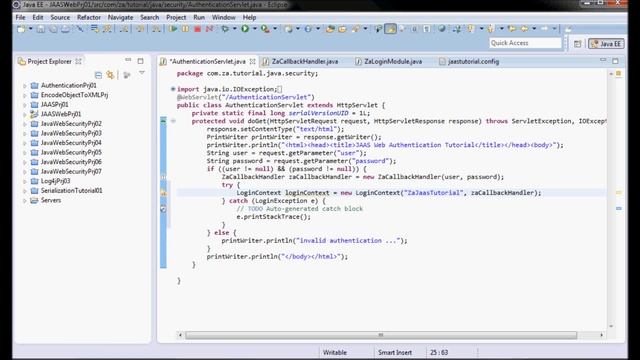Select the JAASPrj01 project
The height and width of the screenshot is (360, 640).
[x=54, y=104]
